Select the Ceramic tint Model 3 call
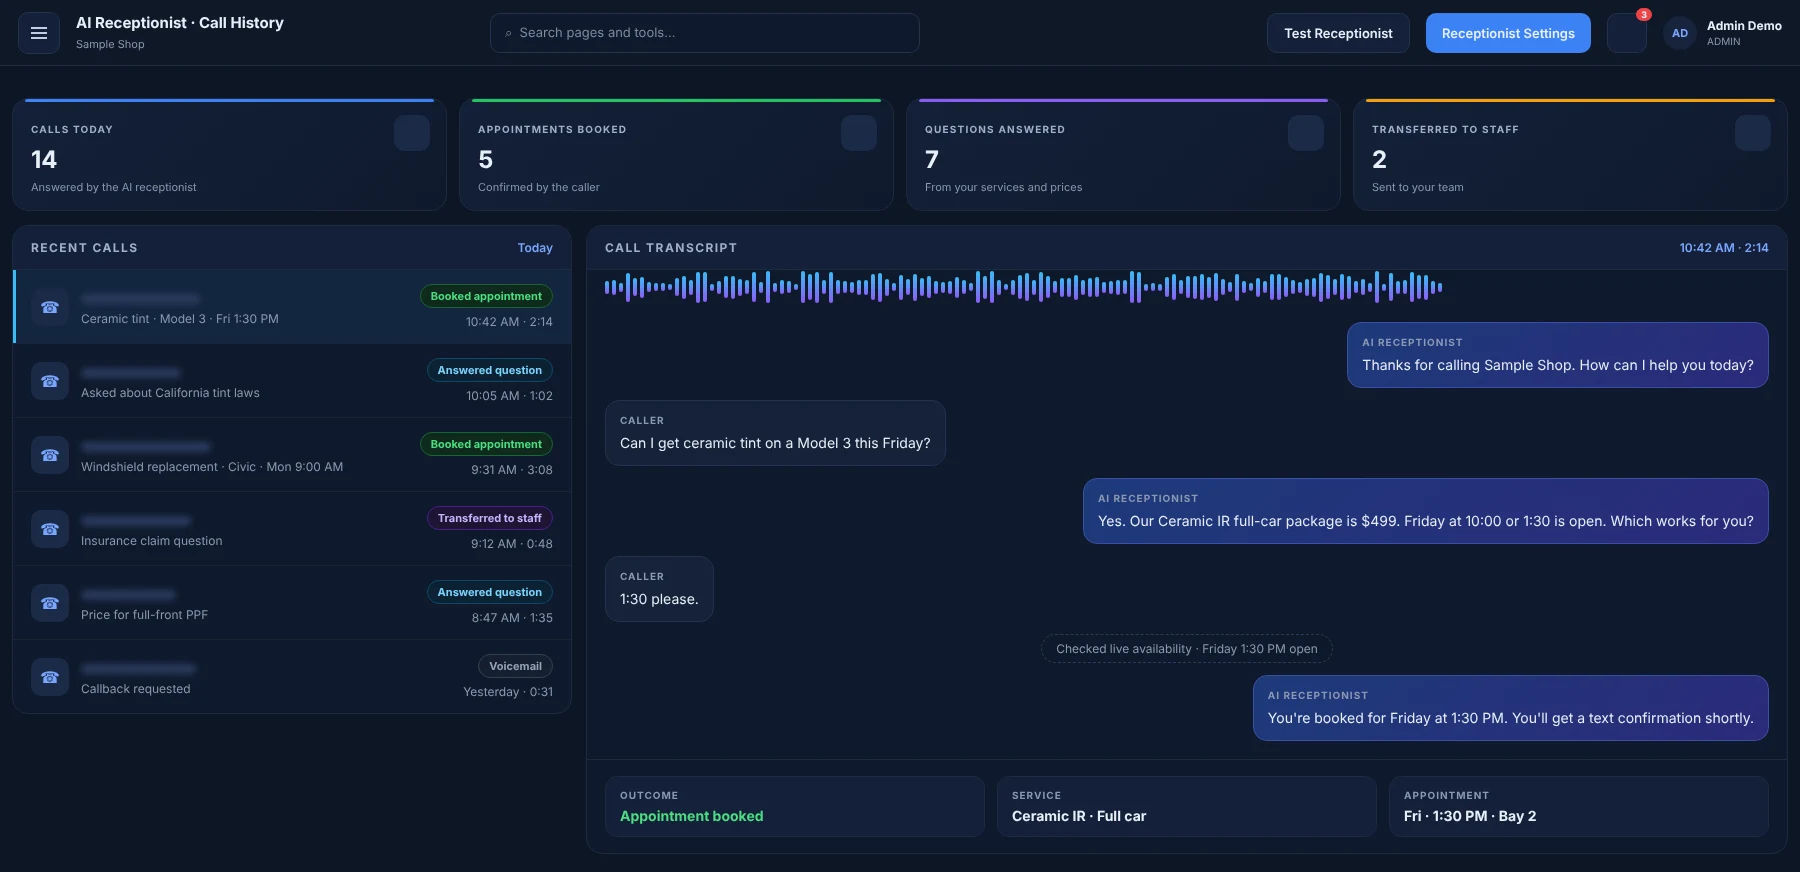 tap(292, 307)
